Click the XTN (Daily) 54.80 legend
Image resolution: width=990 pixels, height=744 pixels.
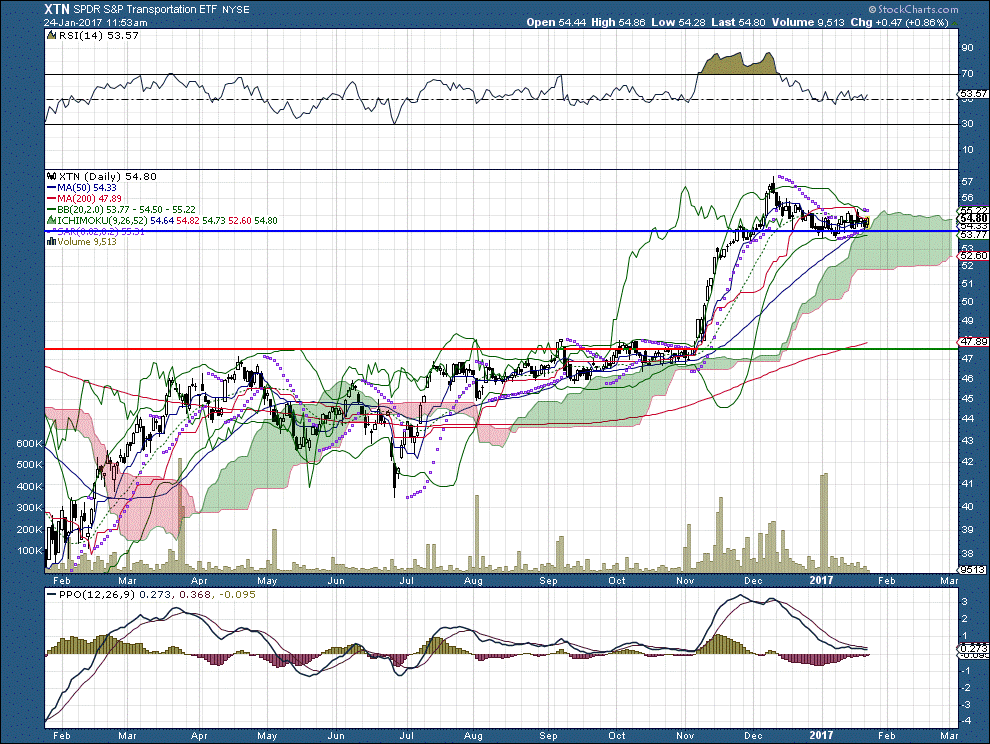pyautogui.click(x=107, y=177)
